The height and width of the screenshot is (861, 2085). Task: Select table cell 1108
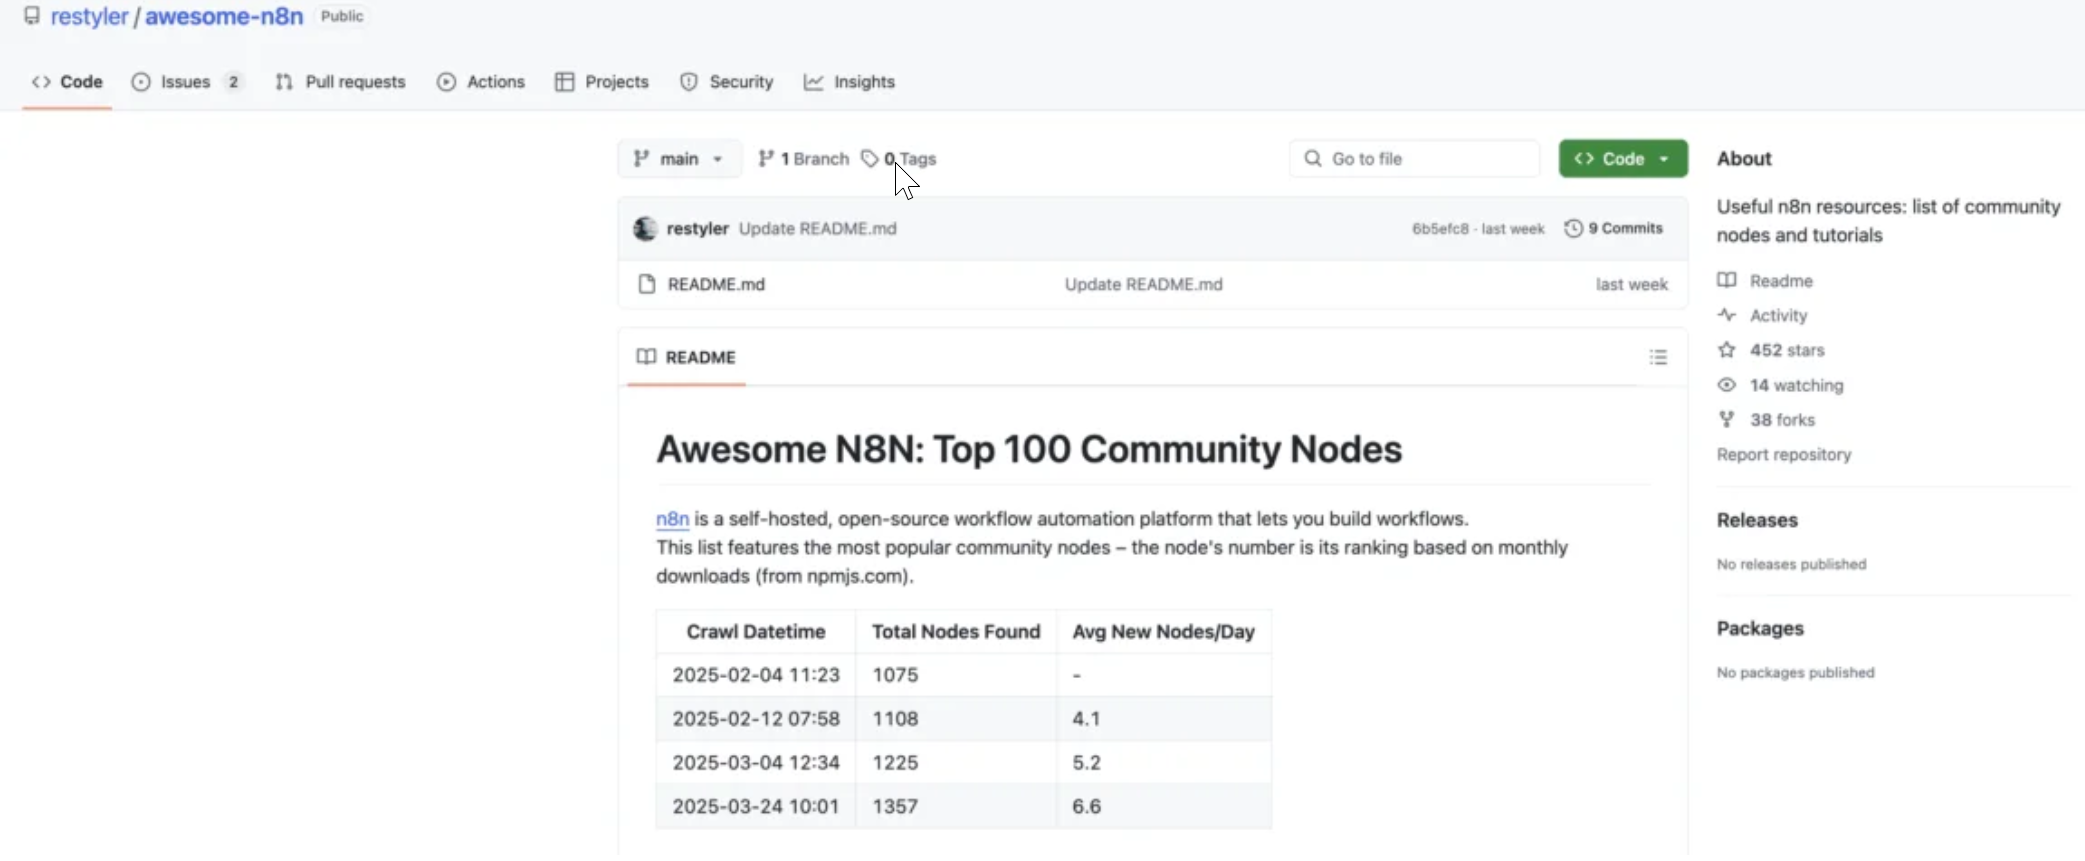956,719
